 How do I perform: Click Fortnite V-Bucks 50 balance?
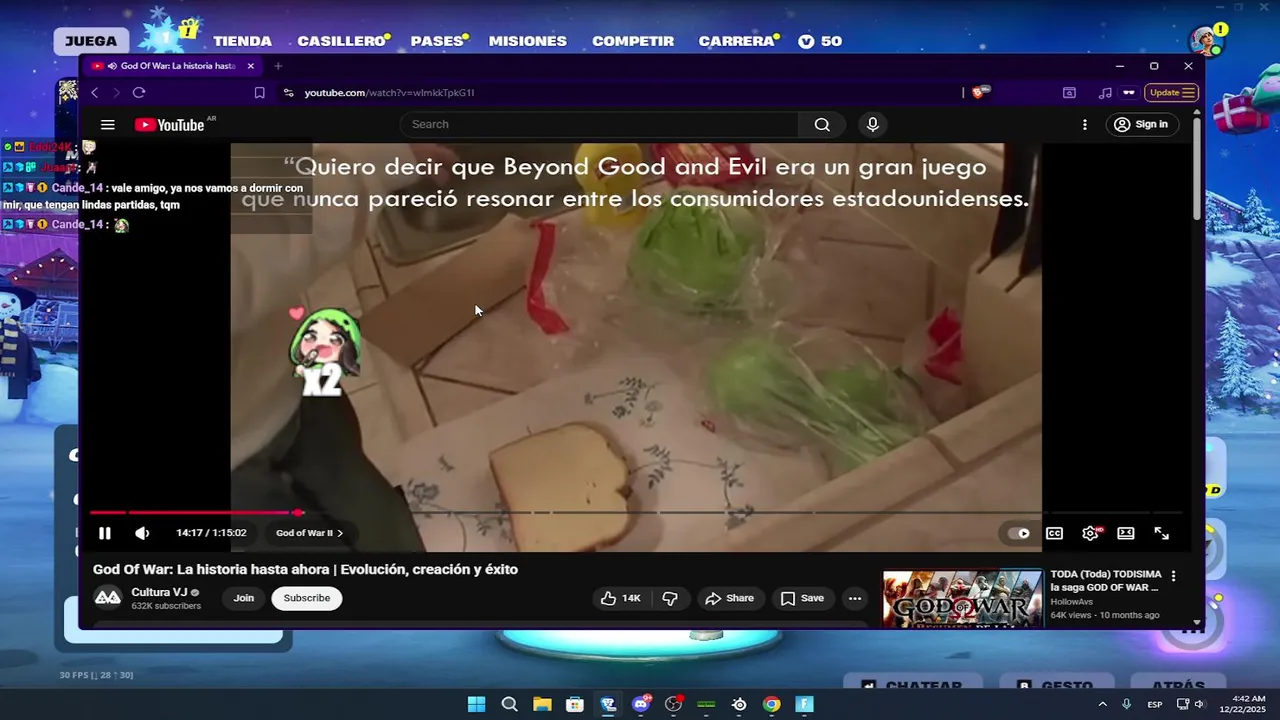[x=820, y=41]
